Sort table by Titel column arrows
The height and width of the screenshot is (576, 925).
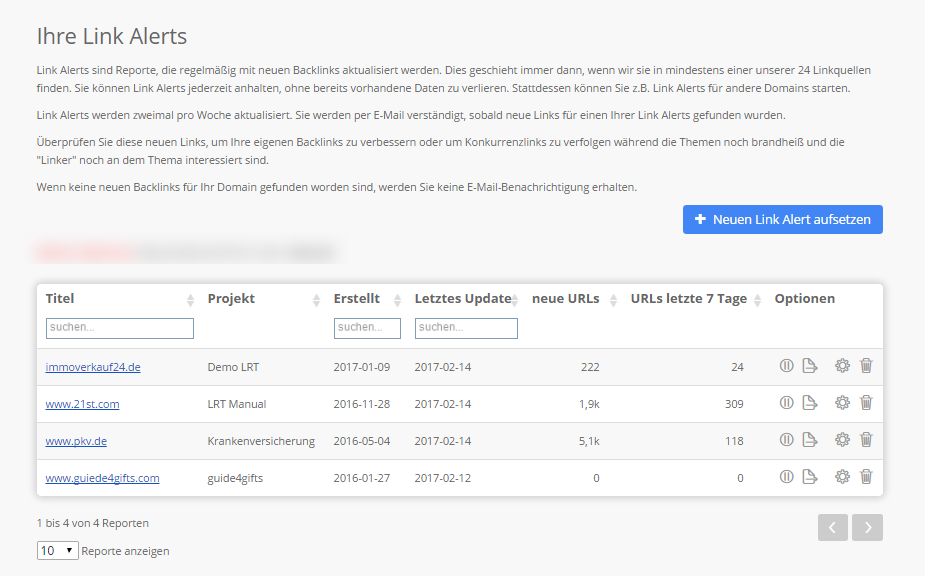pyautogui.click(x=190, y=300)
